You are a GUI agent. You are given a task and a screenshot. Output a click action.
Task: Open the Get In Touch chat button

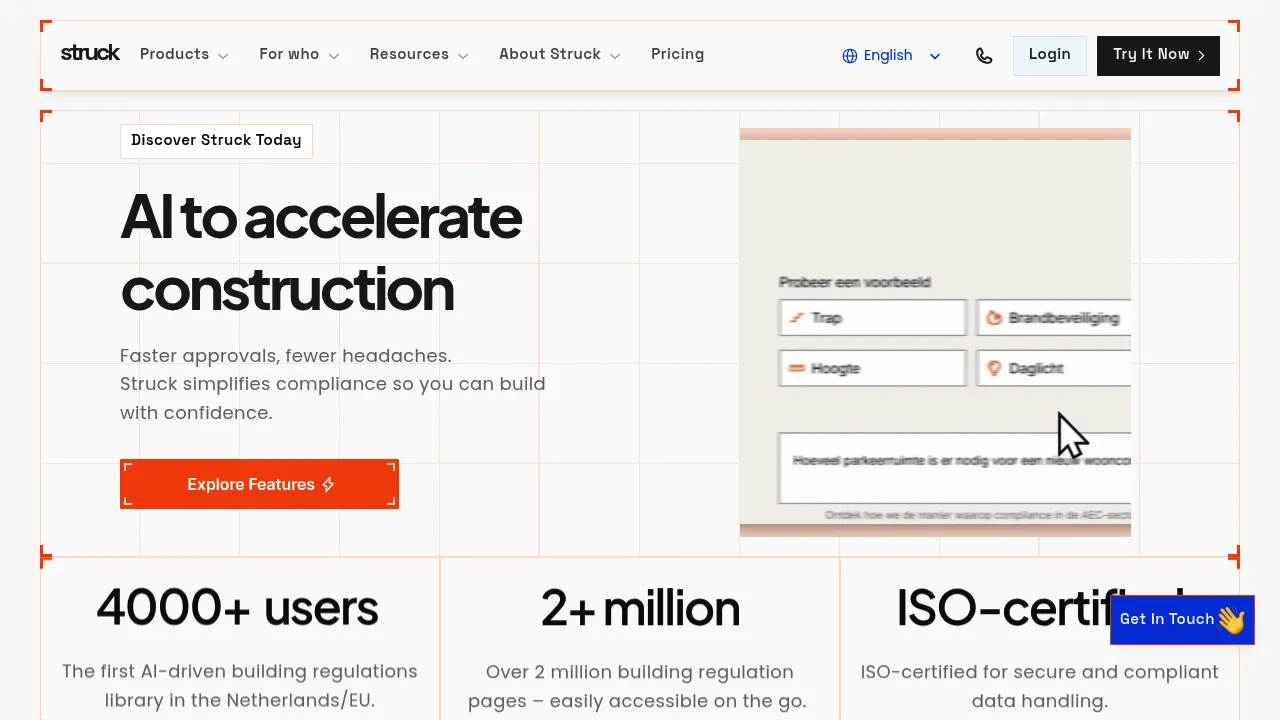pos(1182,620)
